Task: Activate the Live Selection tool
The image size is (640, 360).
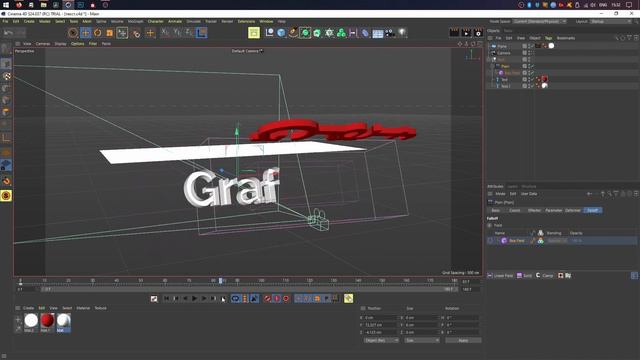Action: (73, 33)
